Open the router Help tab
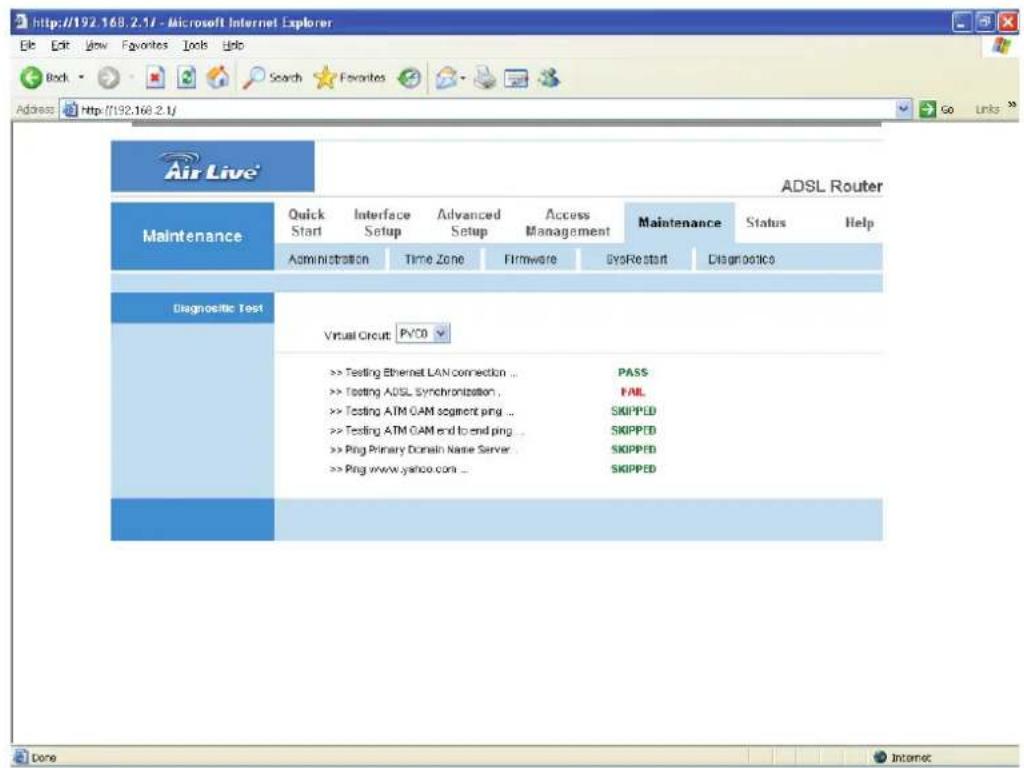 [859, 223]
